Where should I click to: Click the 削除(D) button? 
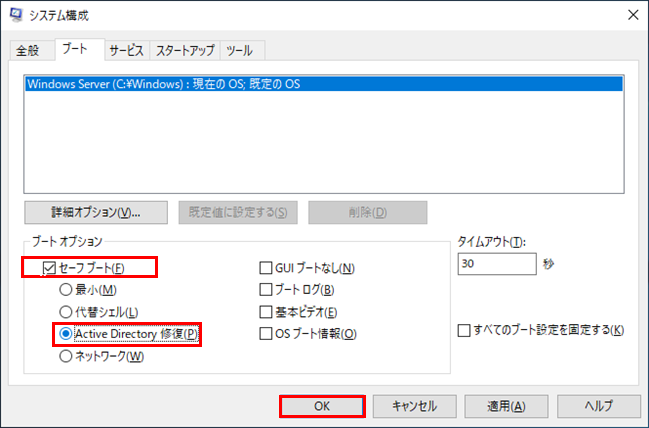(368, 212)
